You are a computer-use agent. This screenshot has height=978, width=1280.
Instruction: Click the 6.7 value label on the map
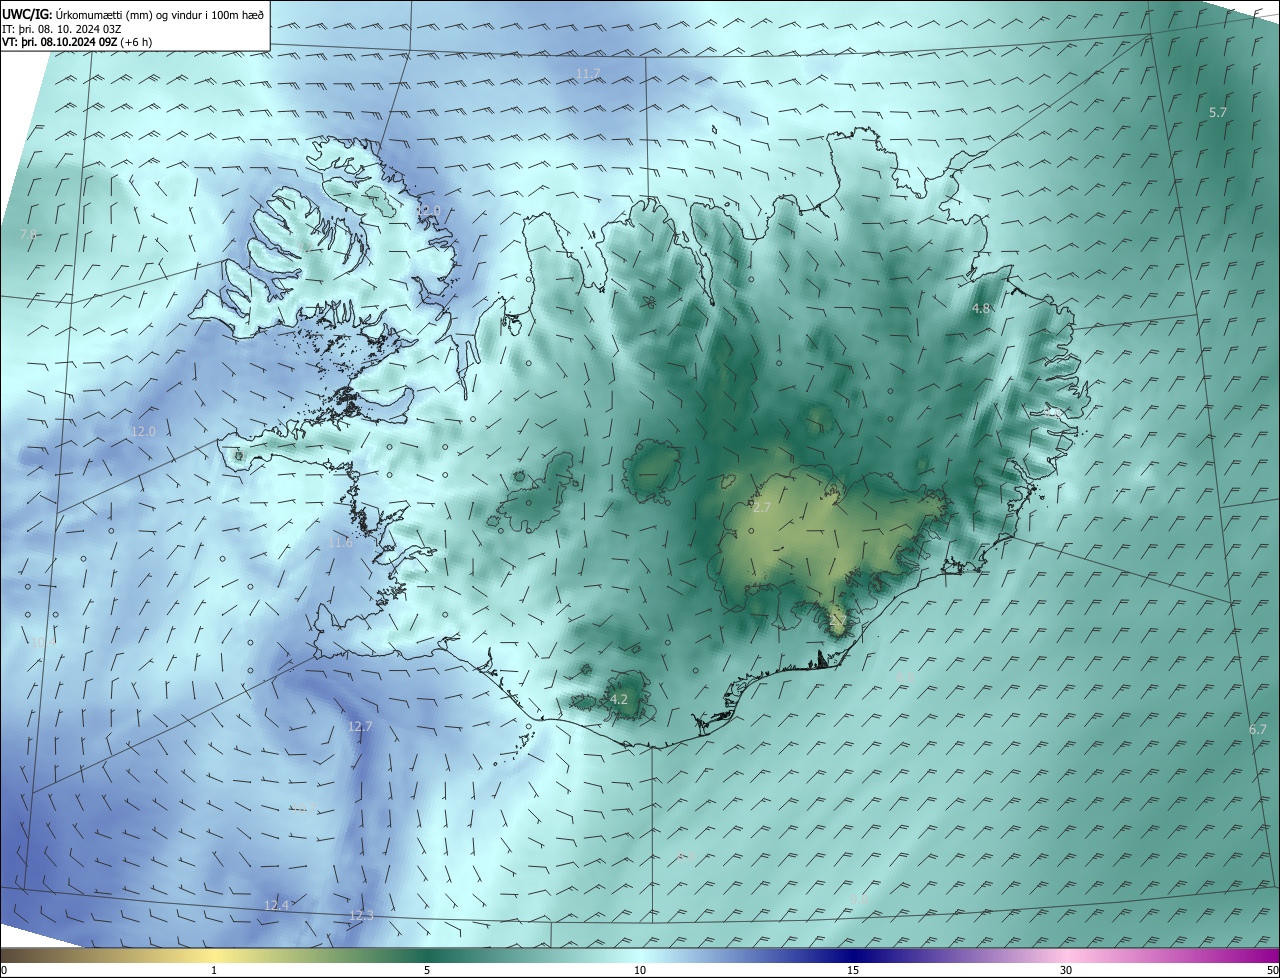pyautogui.click(x=1258, y=730)
